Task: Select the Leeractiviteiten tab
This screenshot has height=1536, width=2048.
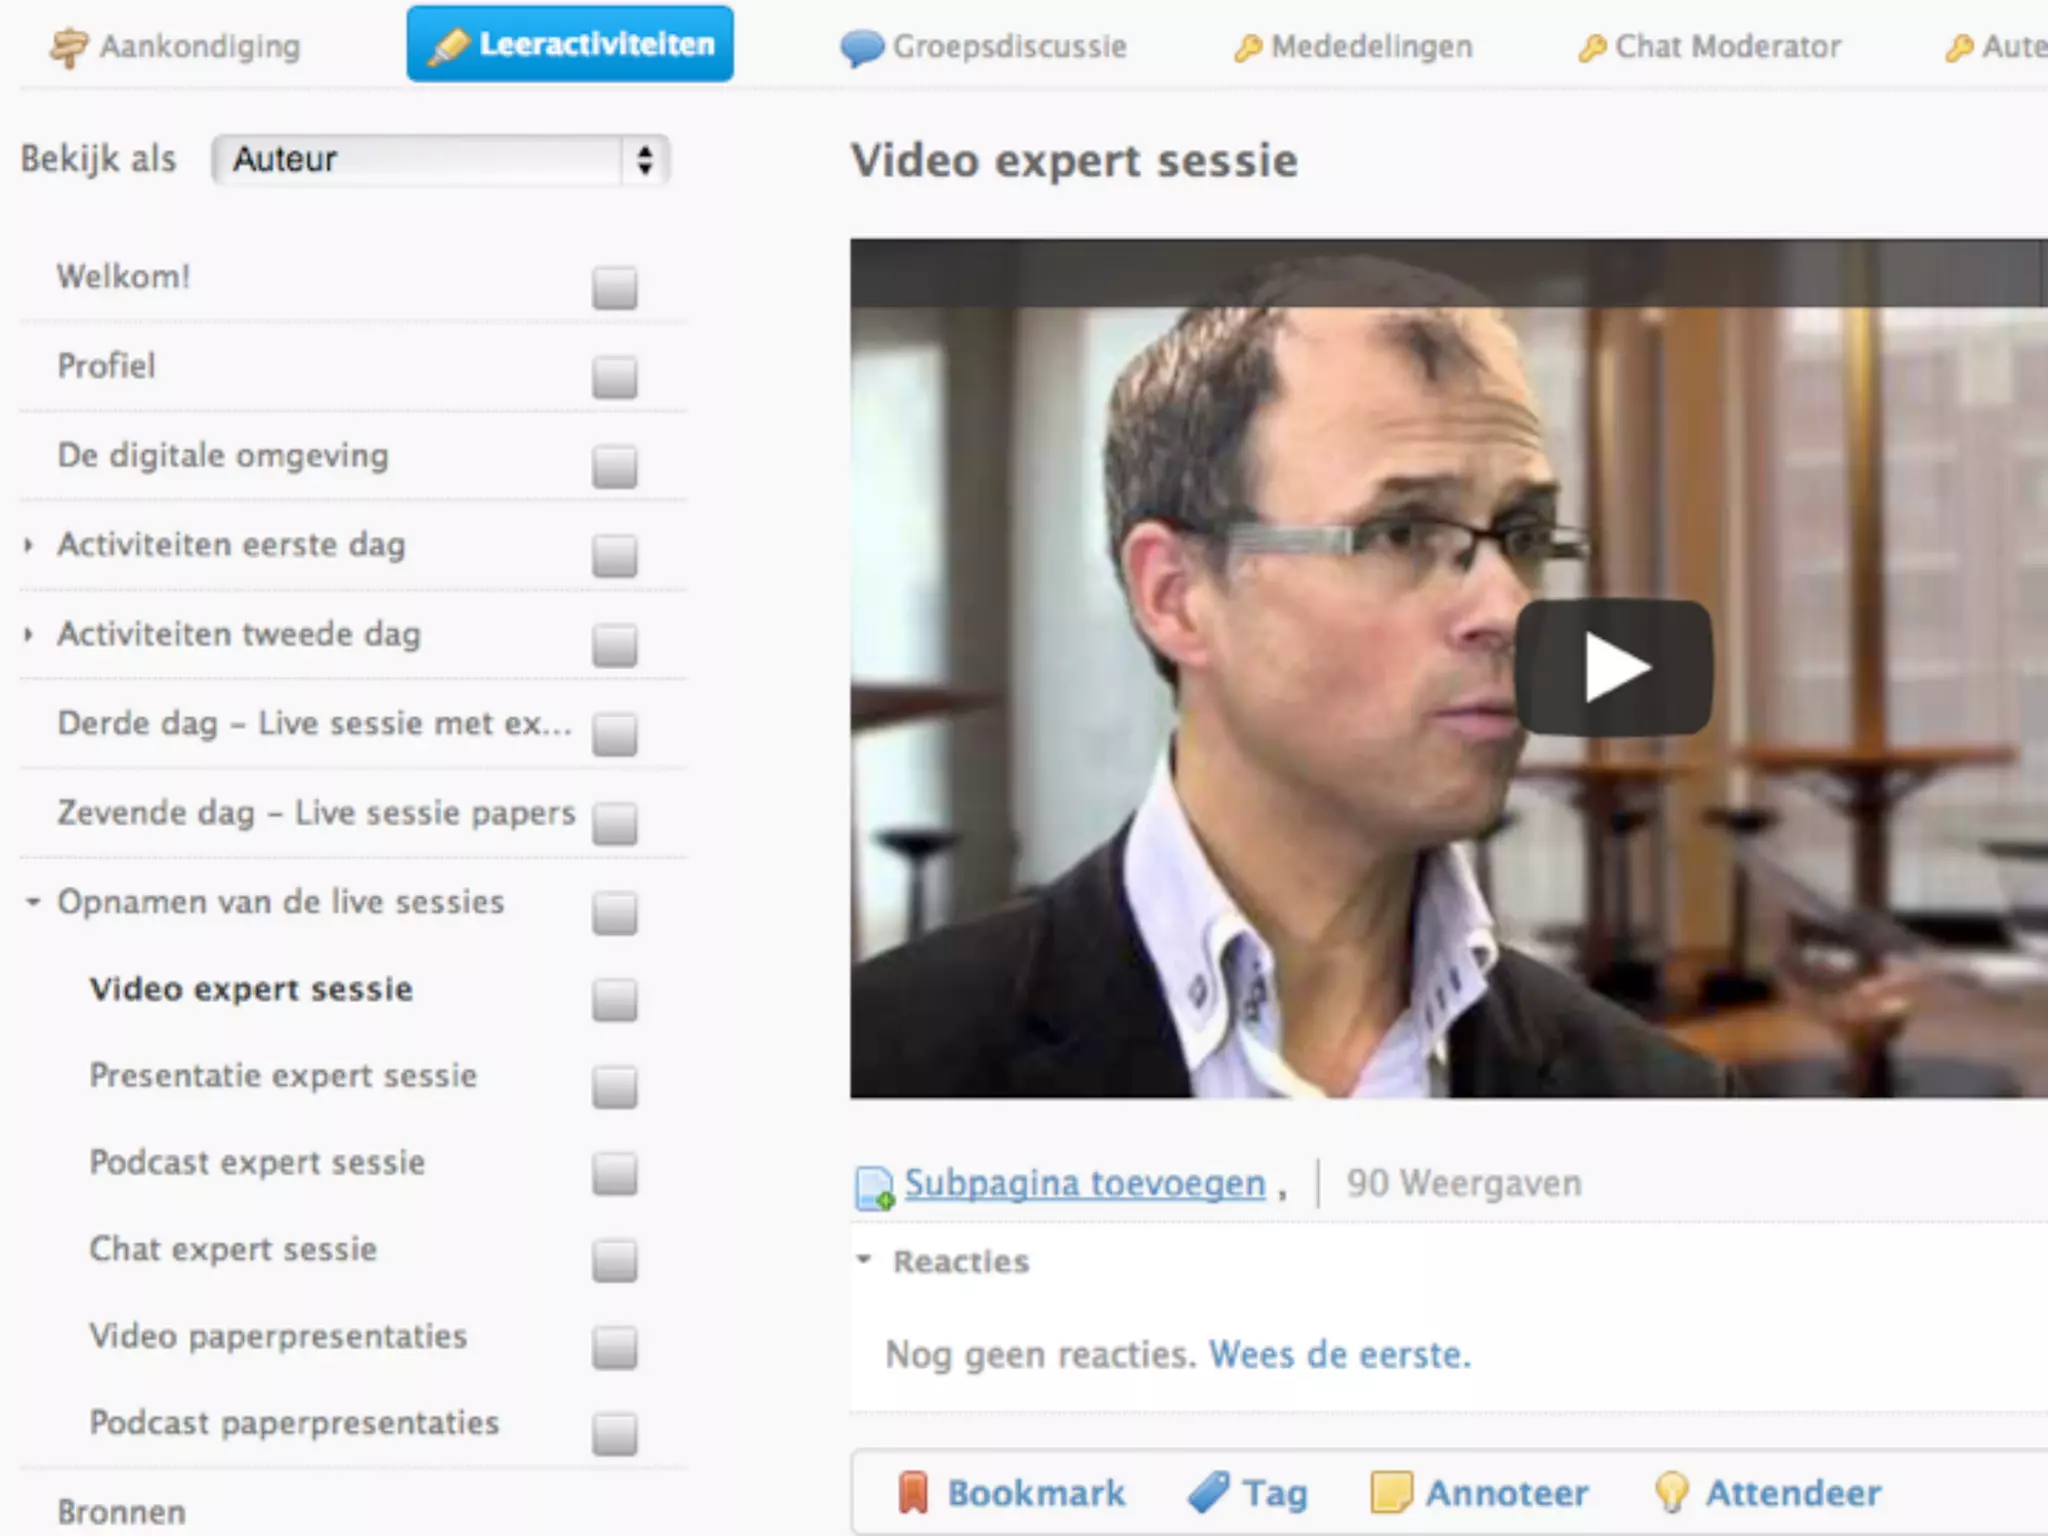Action: 570,44
